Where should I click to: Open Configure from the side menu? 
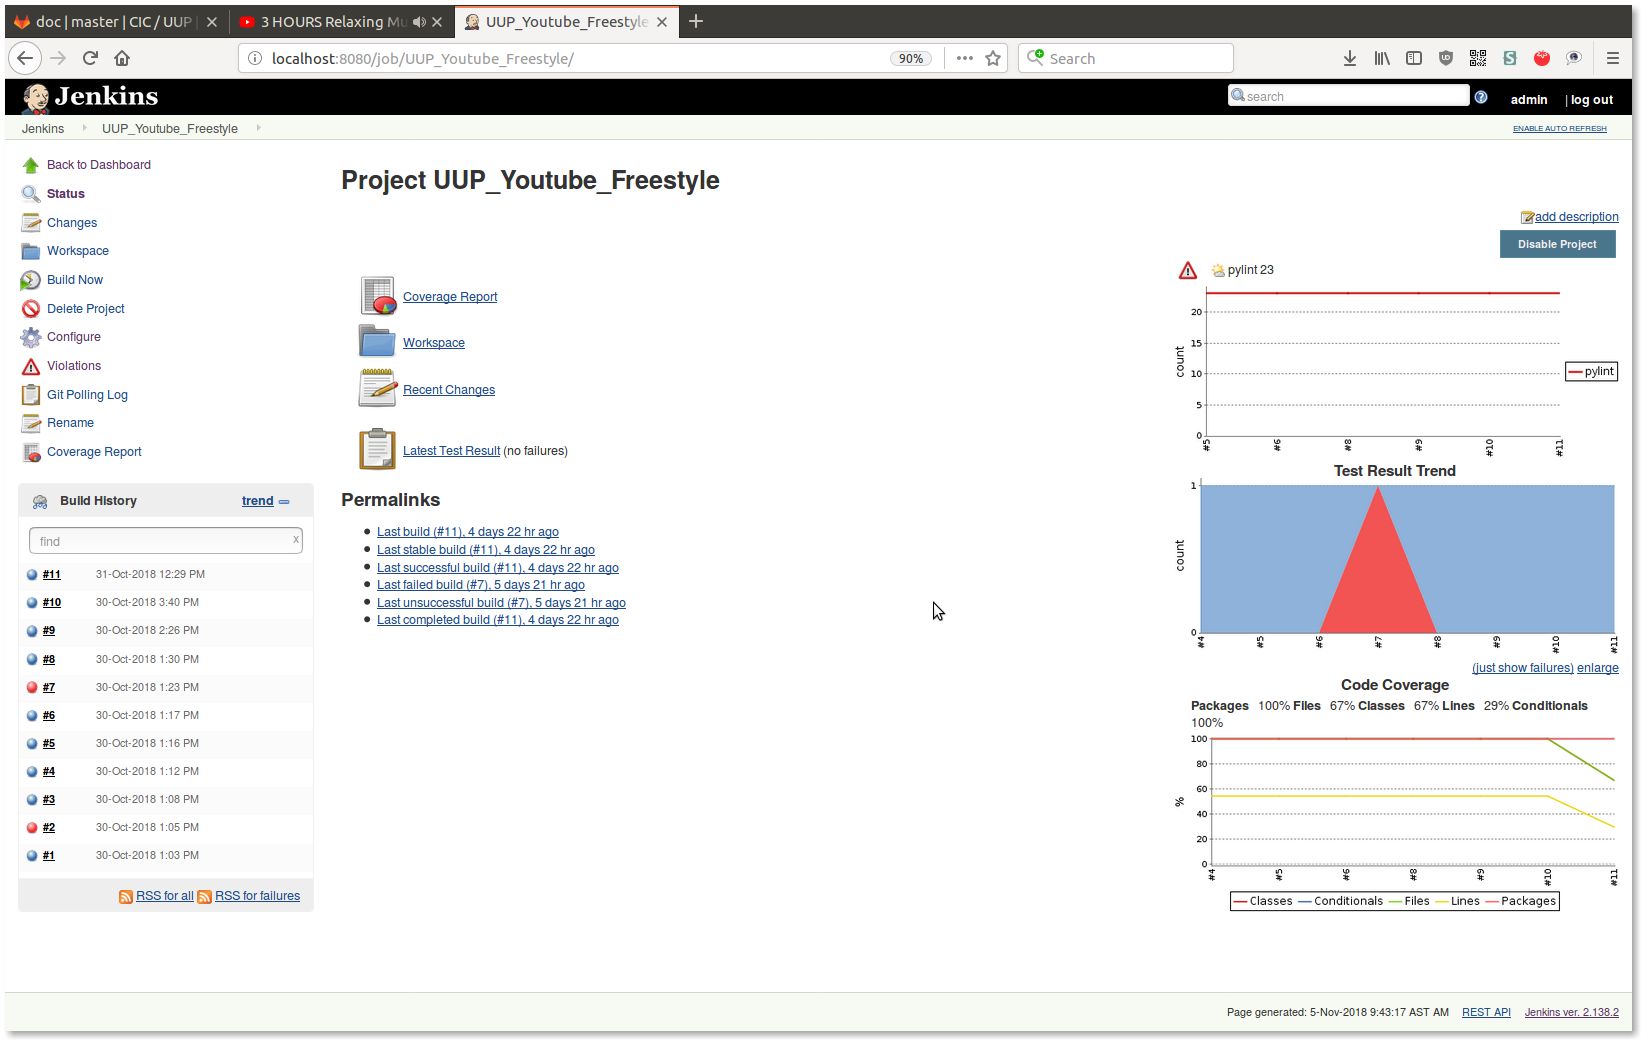[x=74, y=337]
